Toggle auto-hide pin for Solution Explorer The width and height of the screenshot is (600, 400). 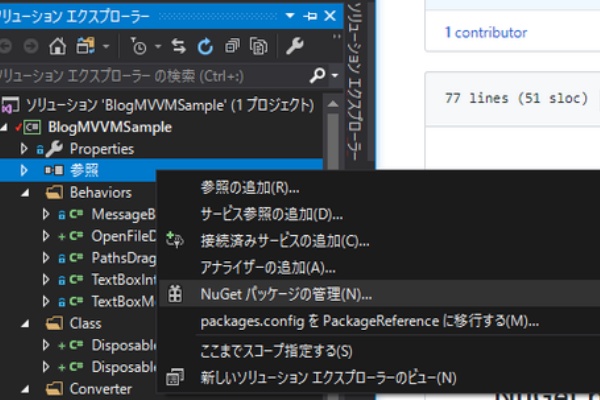tap(310, 16)
